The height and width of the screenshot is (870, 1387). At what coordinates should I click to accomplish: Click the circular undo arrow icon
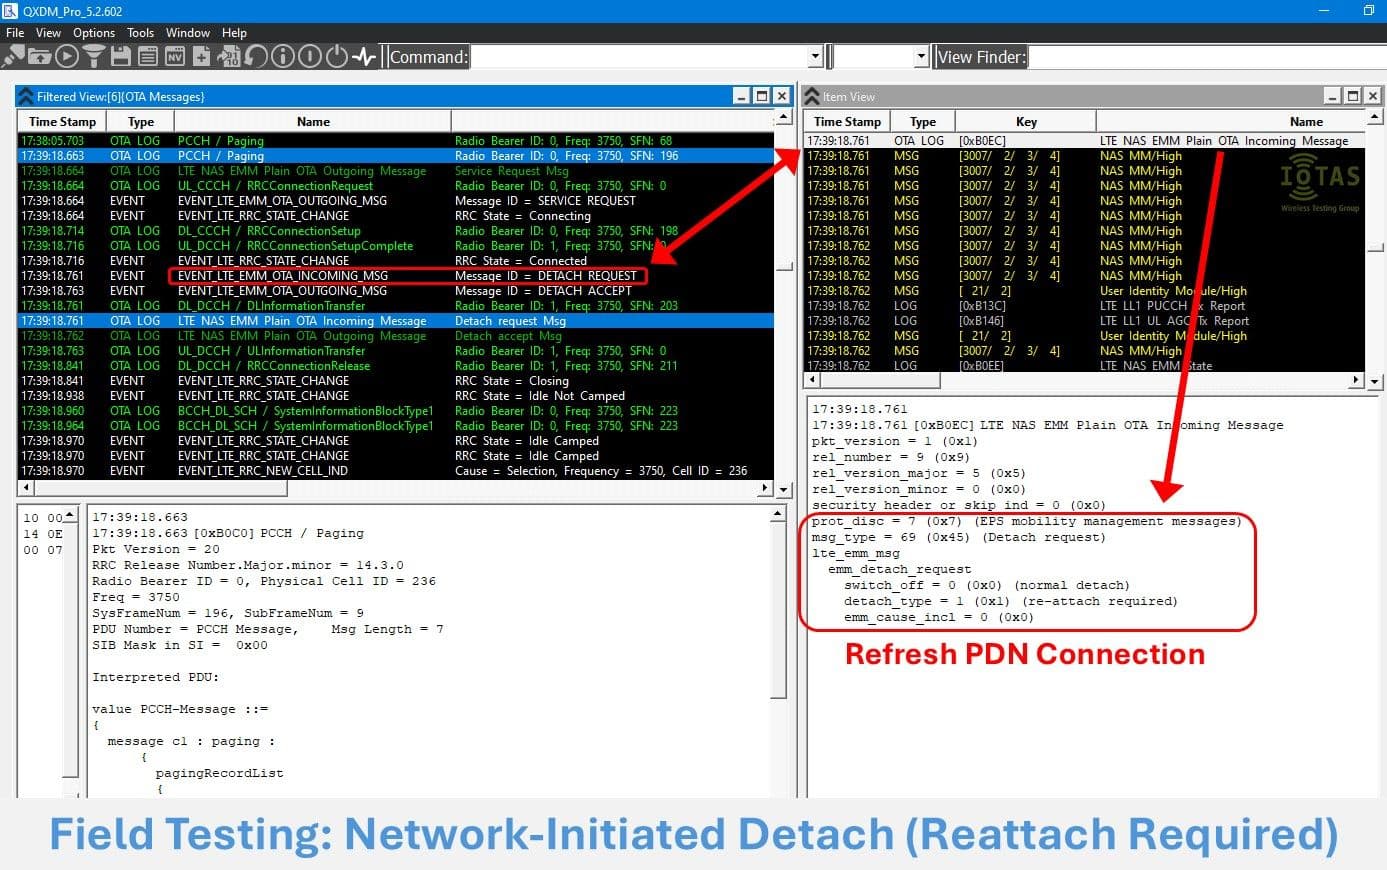[x=256, y=57]
